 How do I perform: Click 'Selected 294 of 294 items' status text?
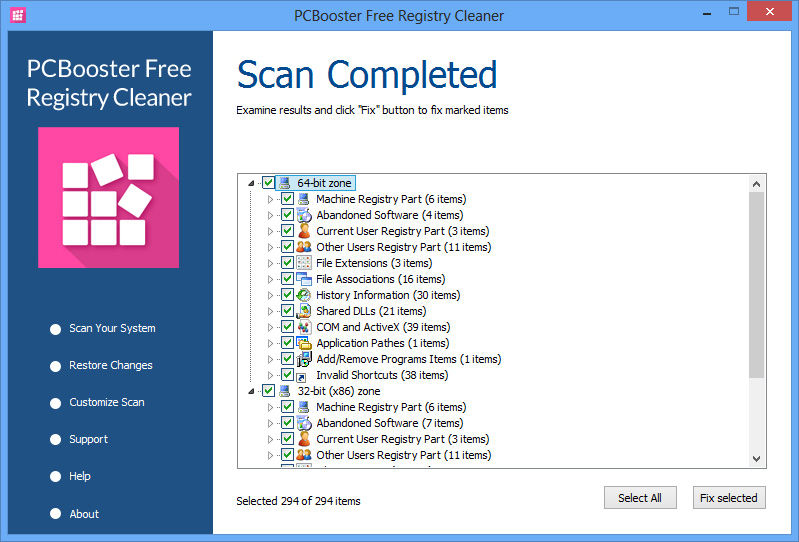(298, 501)
